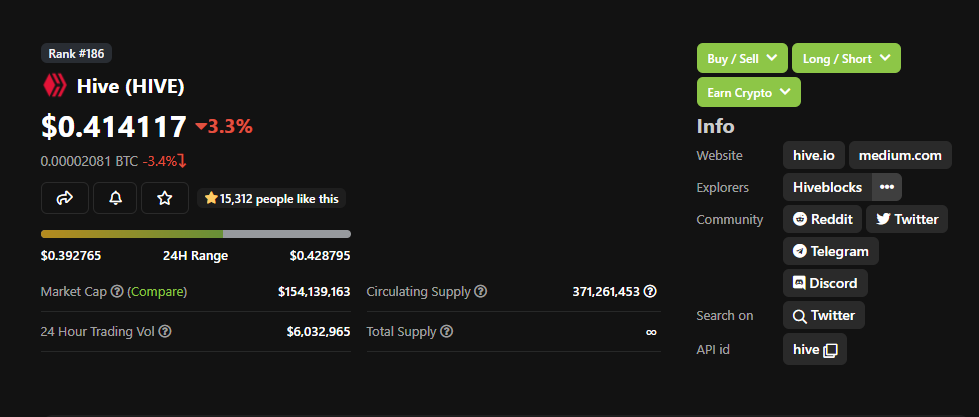
Task: Click the Market Cap help question icon
Action: coord(117,292)
